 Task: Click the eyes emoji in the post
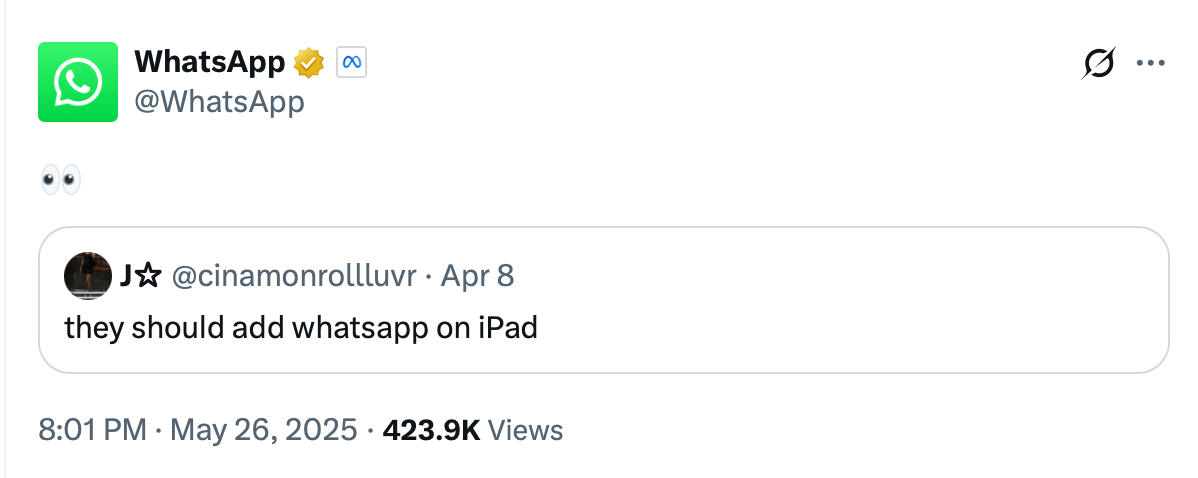(60, 181)
